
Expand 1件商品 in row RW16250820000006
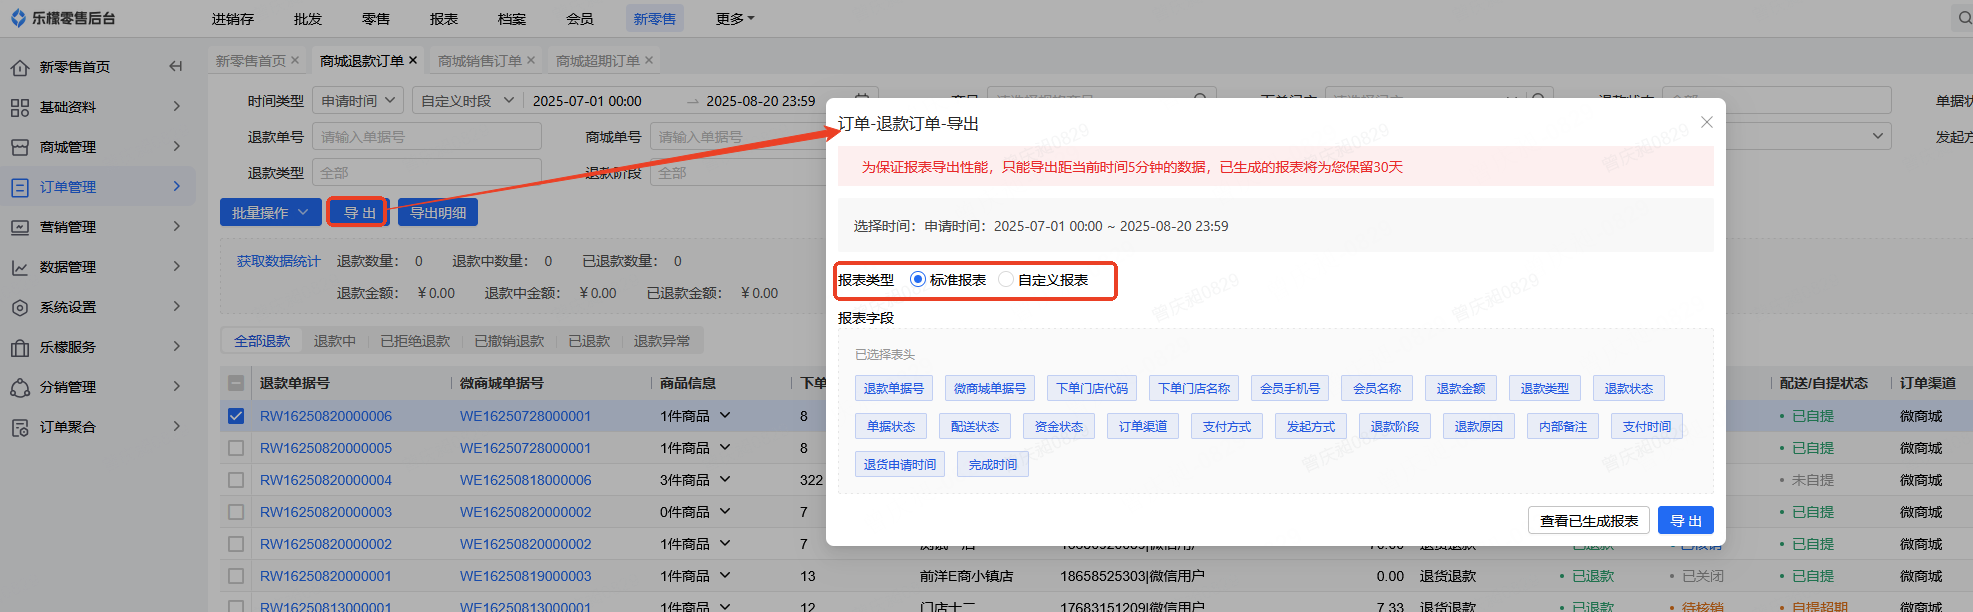[x=725, y=415]
